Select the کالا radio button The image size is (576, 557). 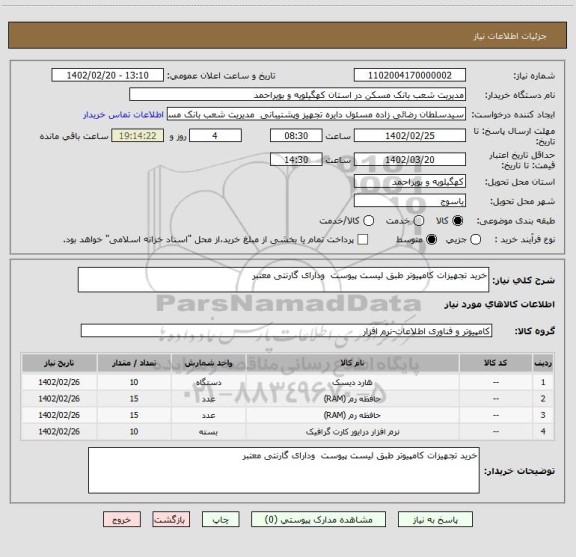tap(458, 221)
